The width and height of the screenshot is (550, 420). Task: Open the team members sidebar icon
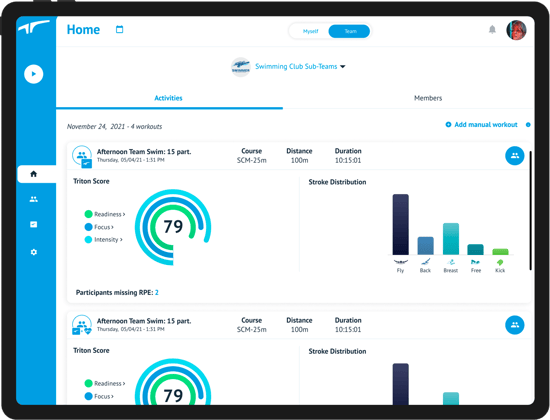pos(34,199)
